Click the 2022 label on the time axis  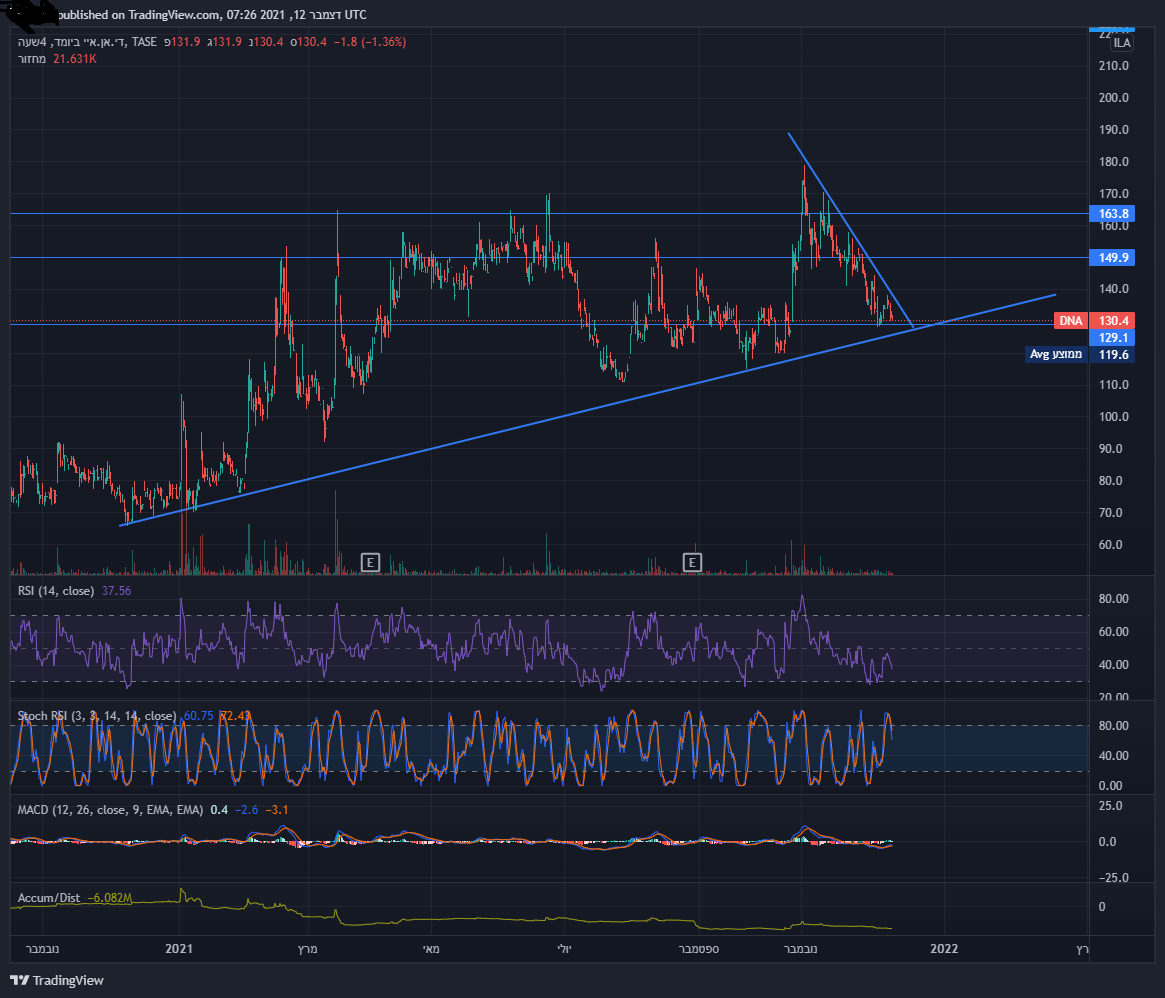944,948
